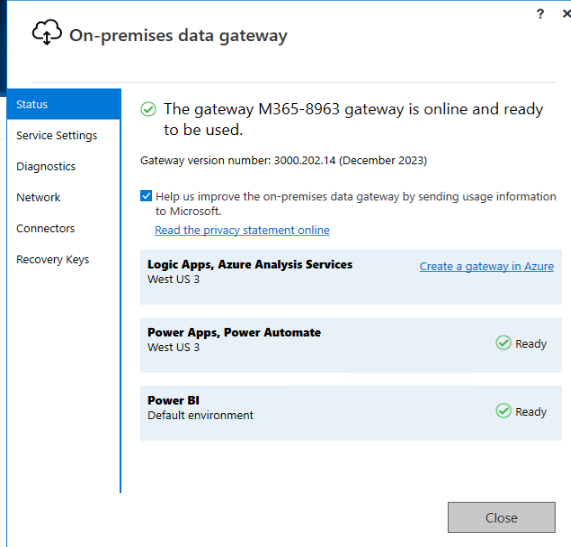Click the Close button
Viewport: 571px width, 547px height.
501,517
